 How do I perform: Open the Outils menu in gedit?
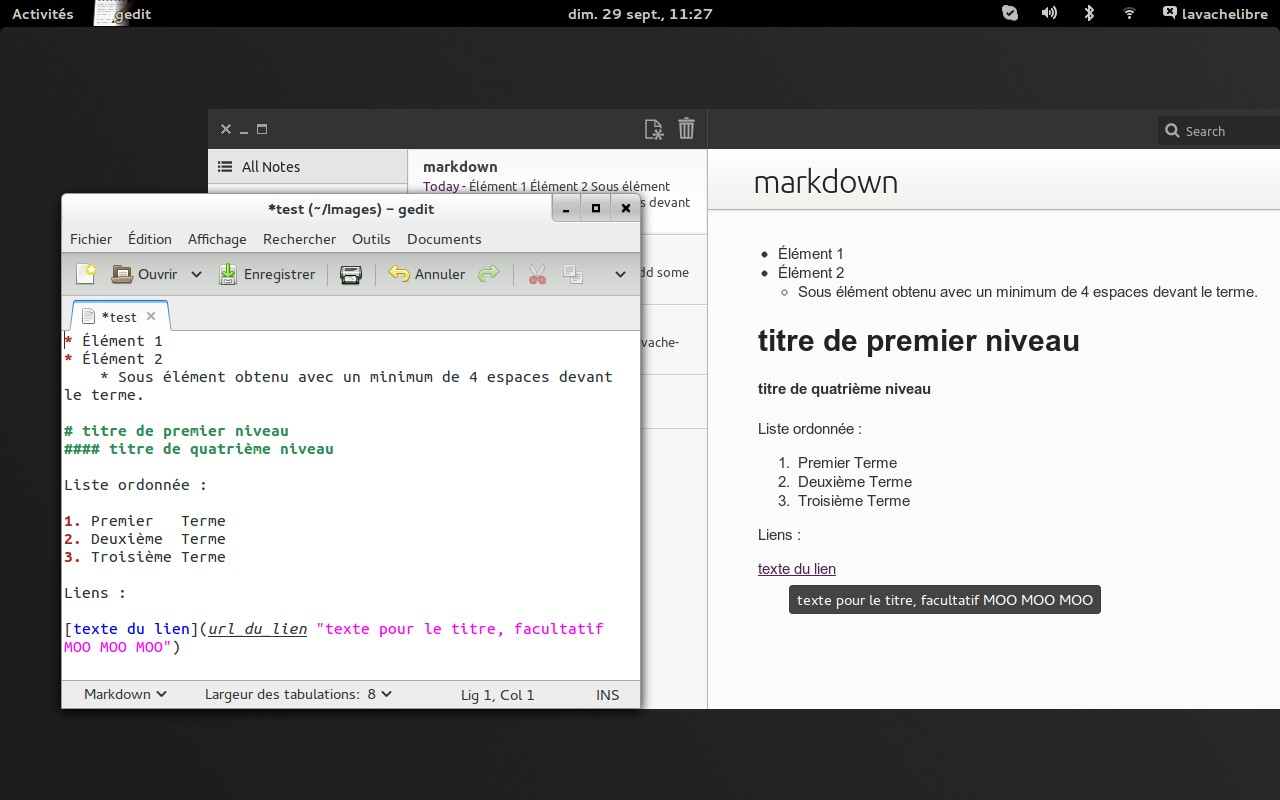(x=371, y=239)
